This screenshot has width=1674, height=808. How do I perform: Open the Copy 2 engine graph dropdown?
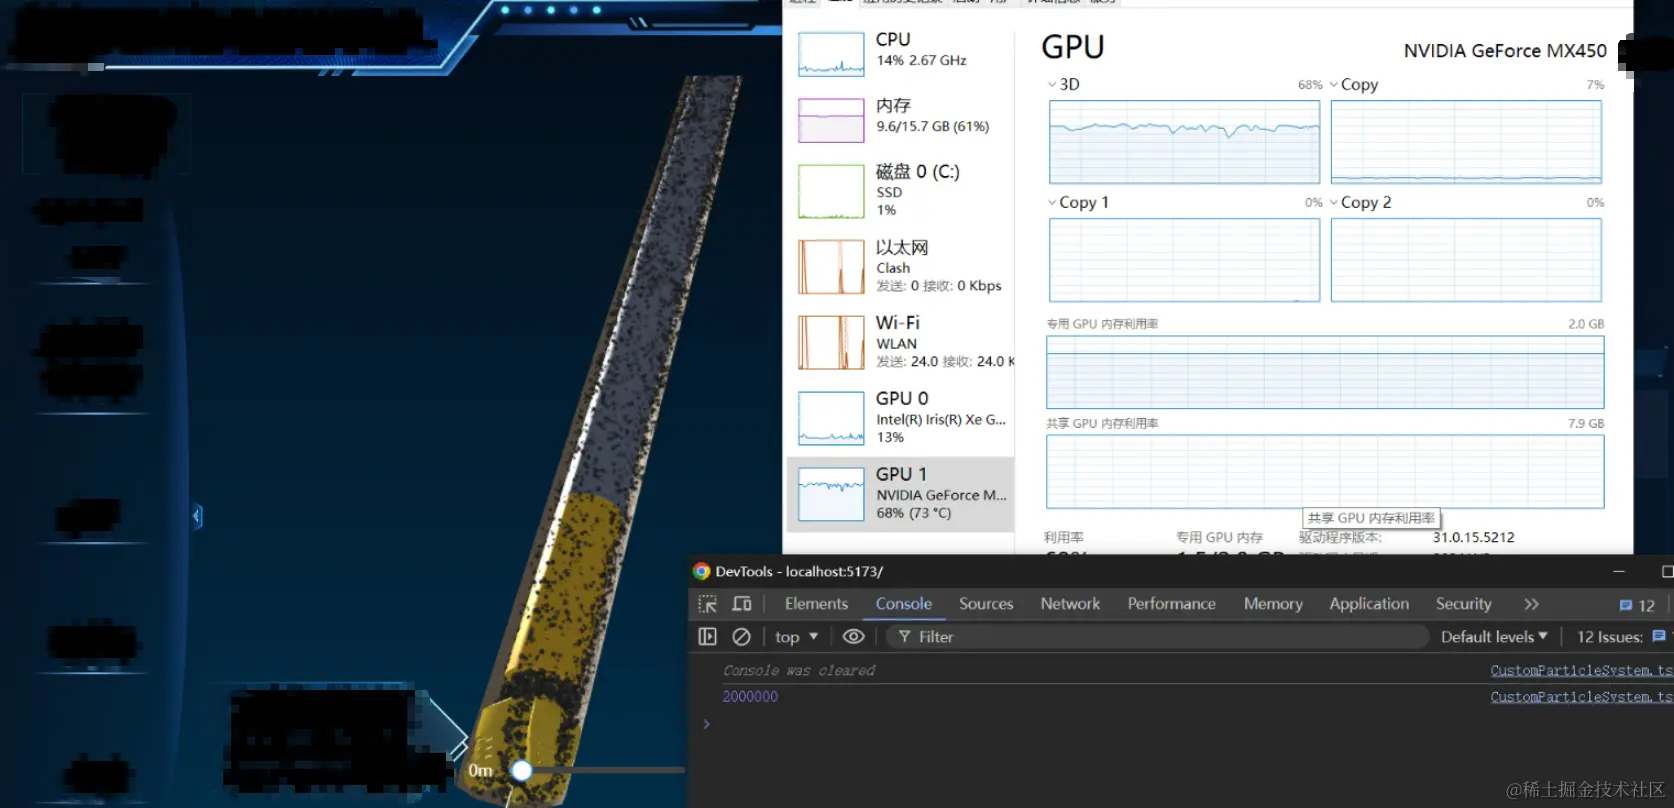click(x=1333, y=202)
